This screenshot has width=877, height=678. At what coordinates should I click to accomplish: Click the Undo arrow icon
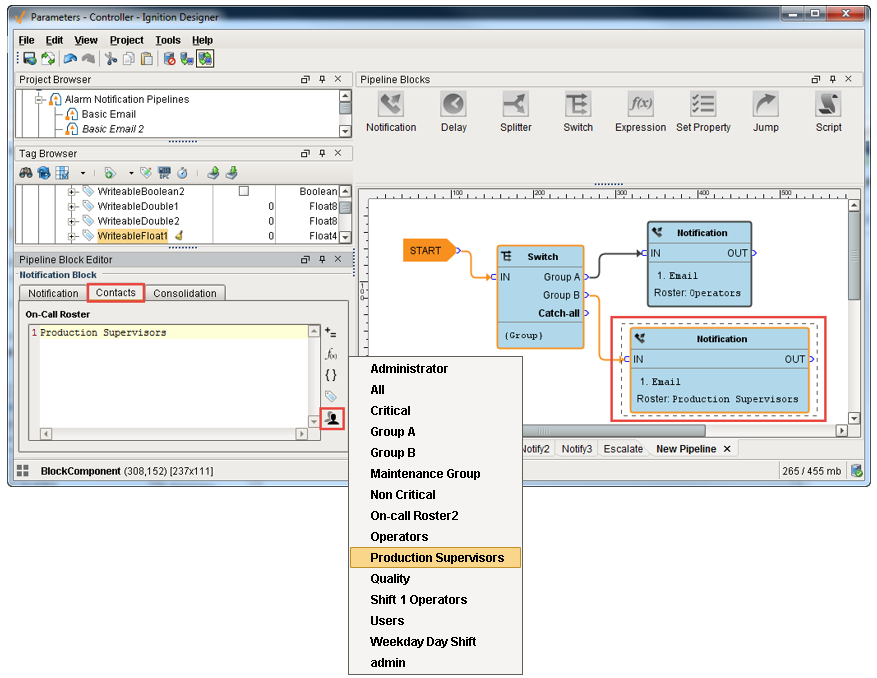click(x=70, y=58)
